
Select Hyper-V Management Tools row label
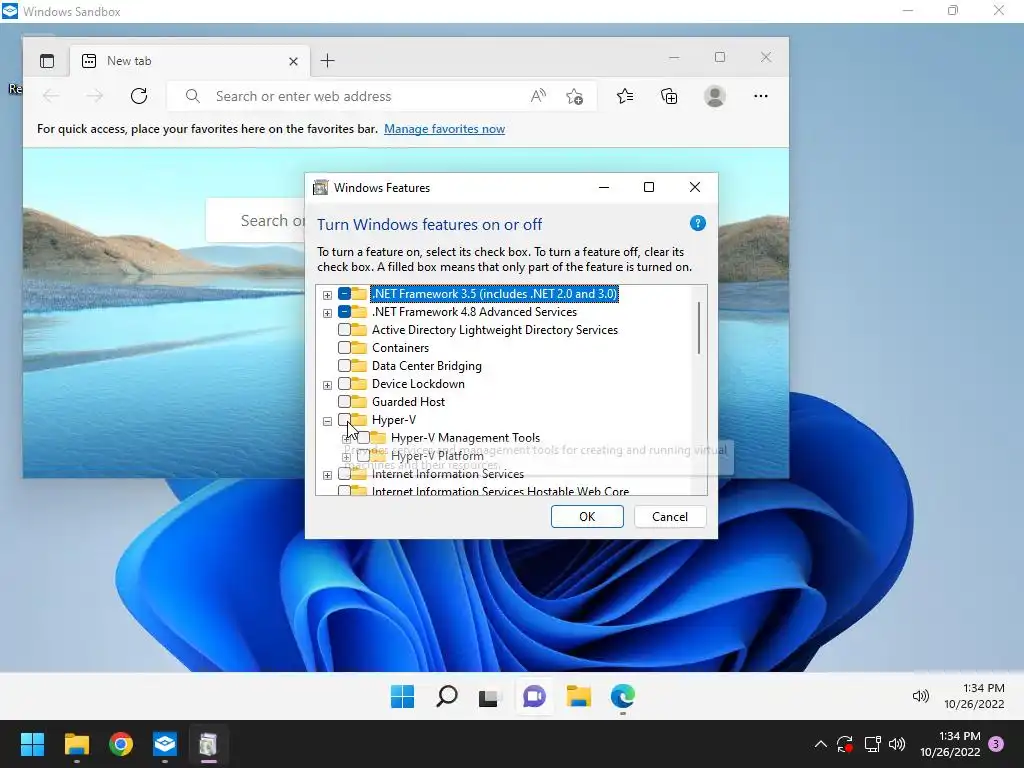[x=465, y=438]
